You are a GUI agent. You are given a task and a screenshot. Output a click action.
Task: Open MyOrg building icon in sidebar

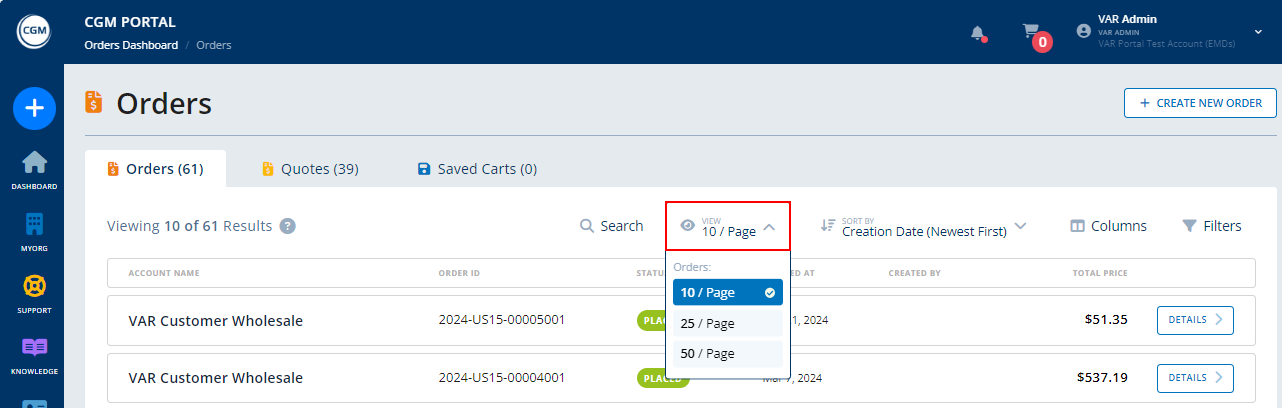click(x=34, y=231)
